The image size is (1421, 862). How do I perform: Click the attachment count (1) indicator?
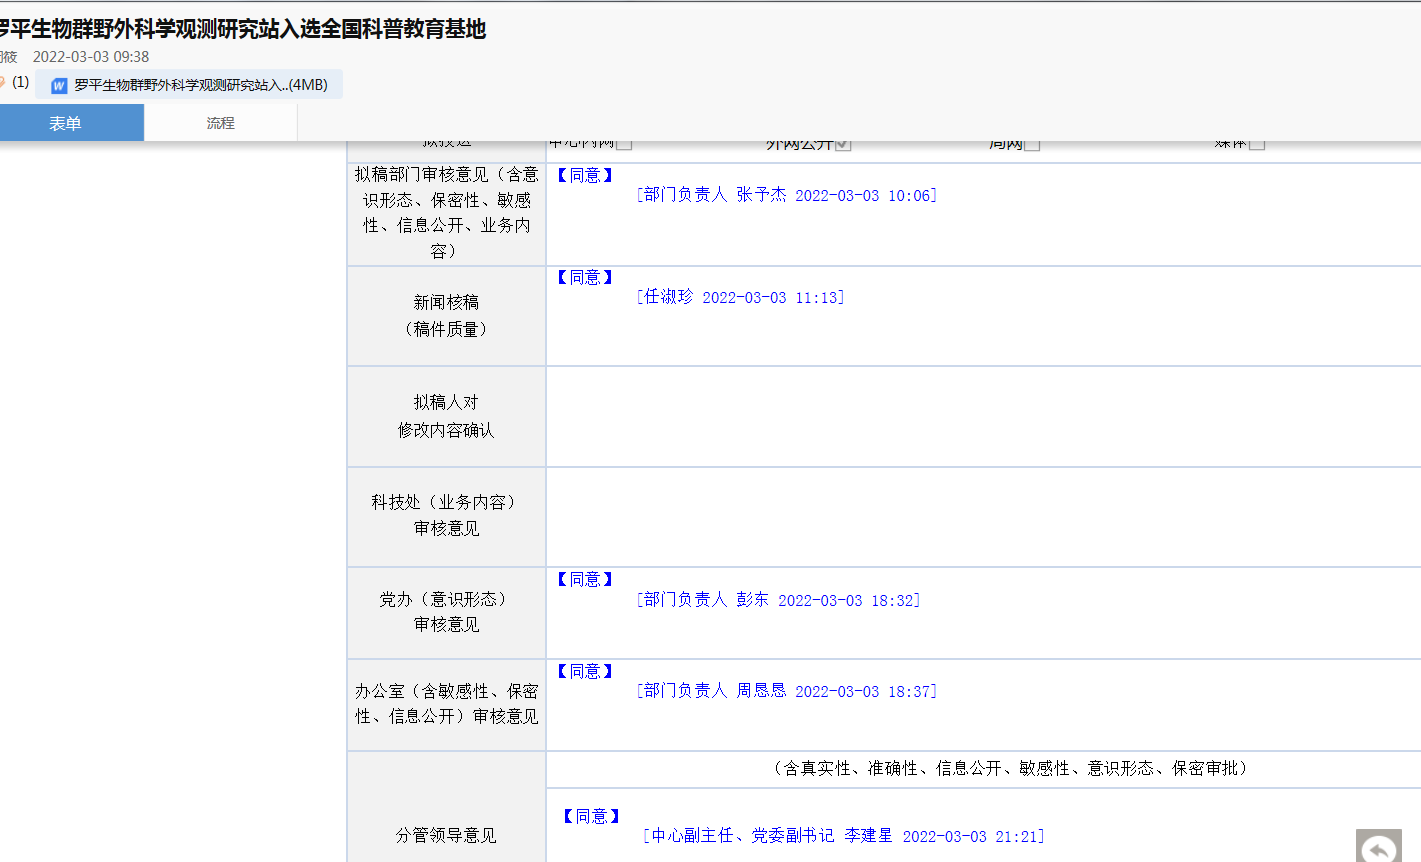coord(20,82)
